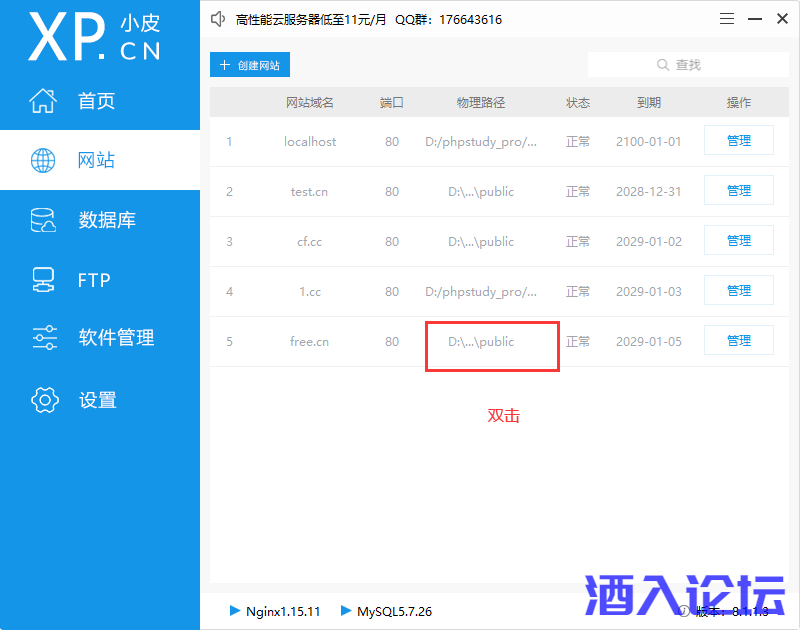The width and height of the screenshot is (800, 630).
Task: Open the hamburger menu in title bar
Action: pyautogui.click(x=727, y=19)
